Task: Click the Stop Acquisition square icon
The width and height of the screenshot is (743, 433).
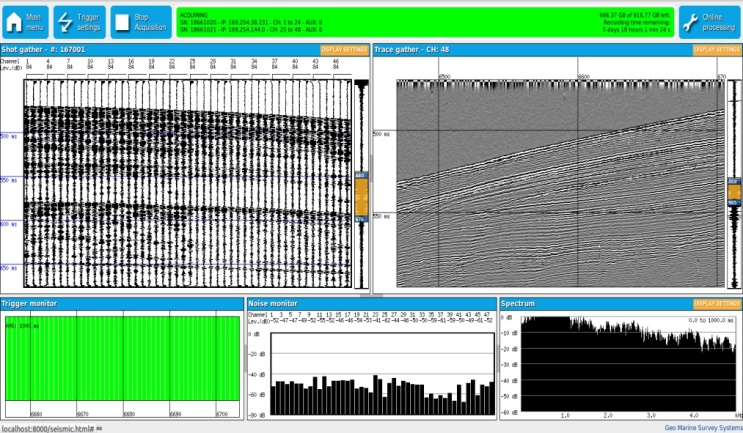Action: tap(122, 22)
